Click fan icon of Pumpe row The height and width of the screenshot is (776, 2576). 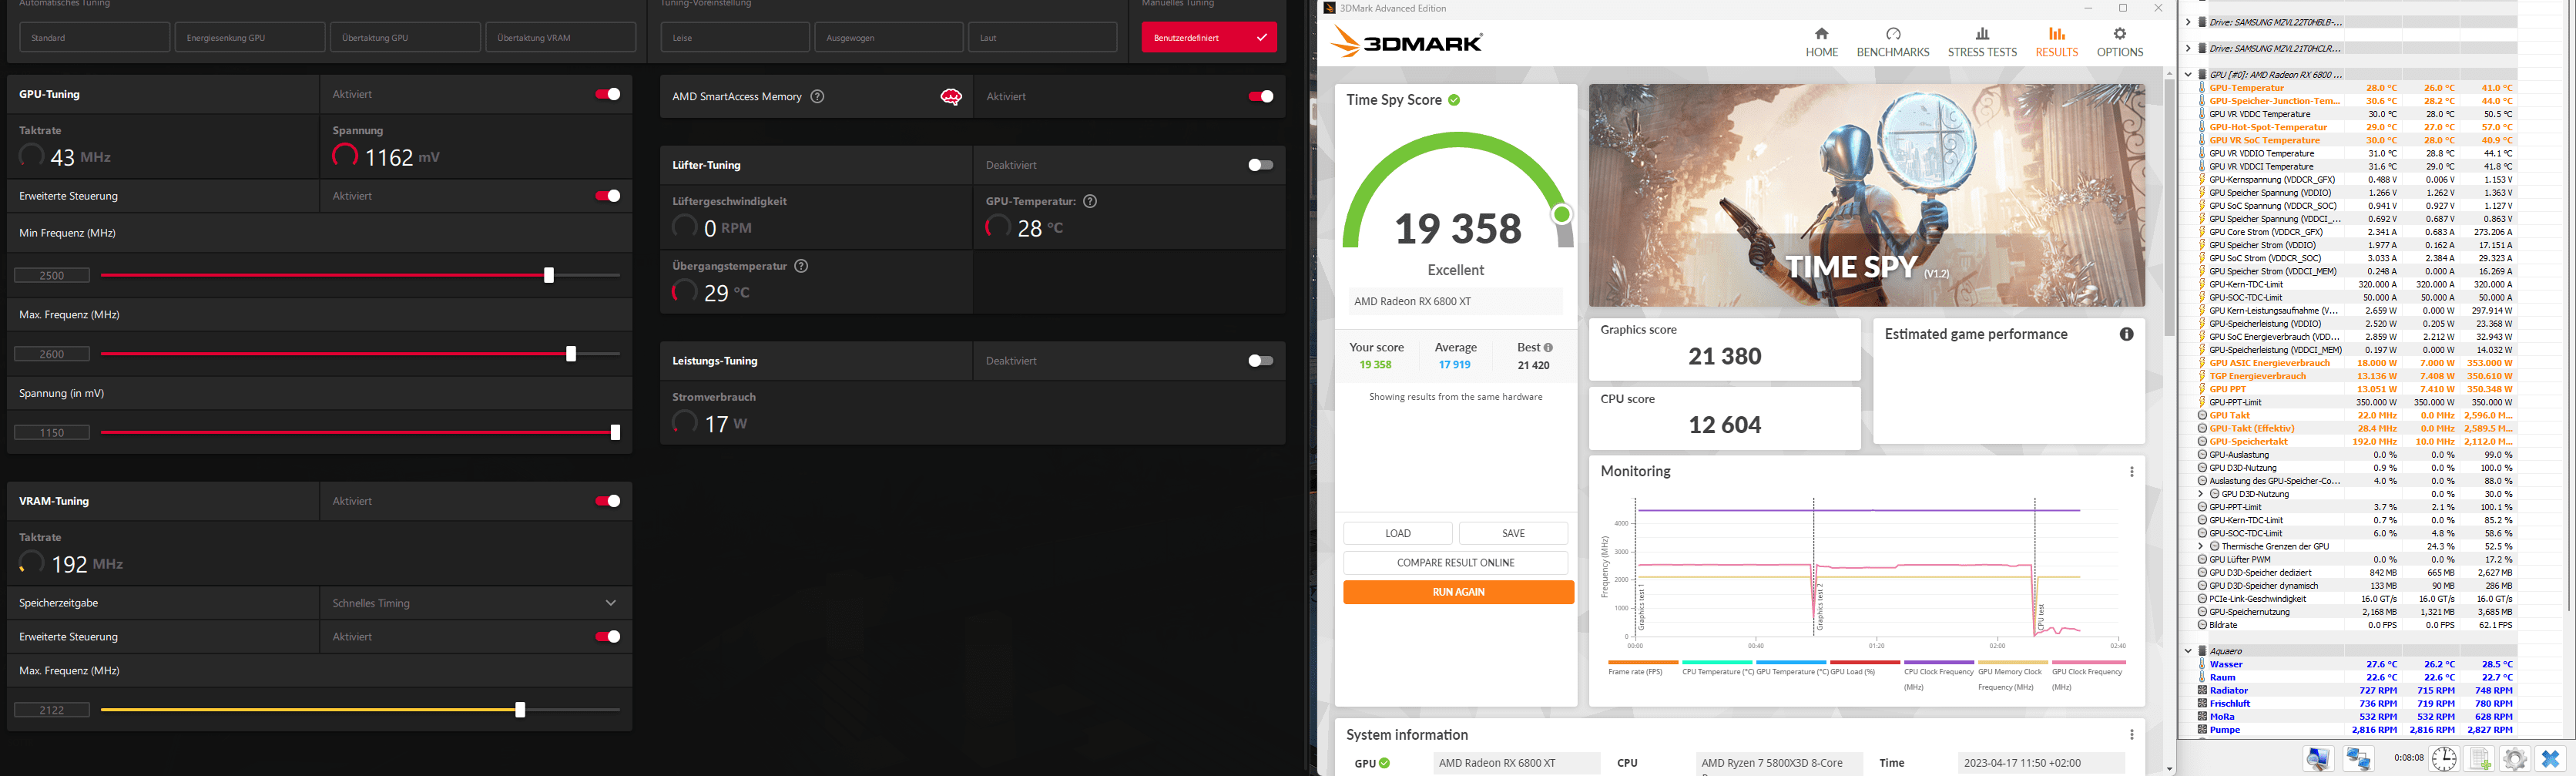click(x=2202, y=730)
